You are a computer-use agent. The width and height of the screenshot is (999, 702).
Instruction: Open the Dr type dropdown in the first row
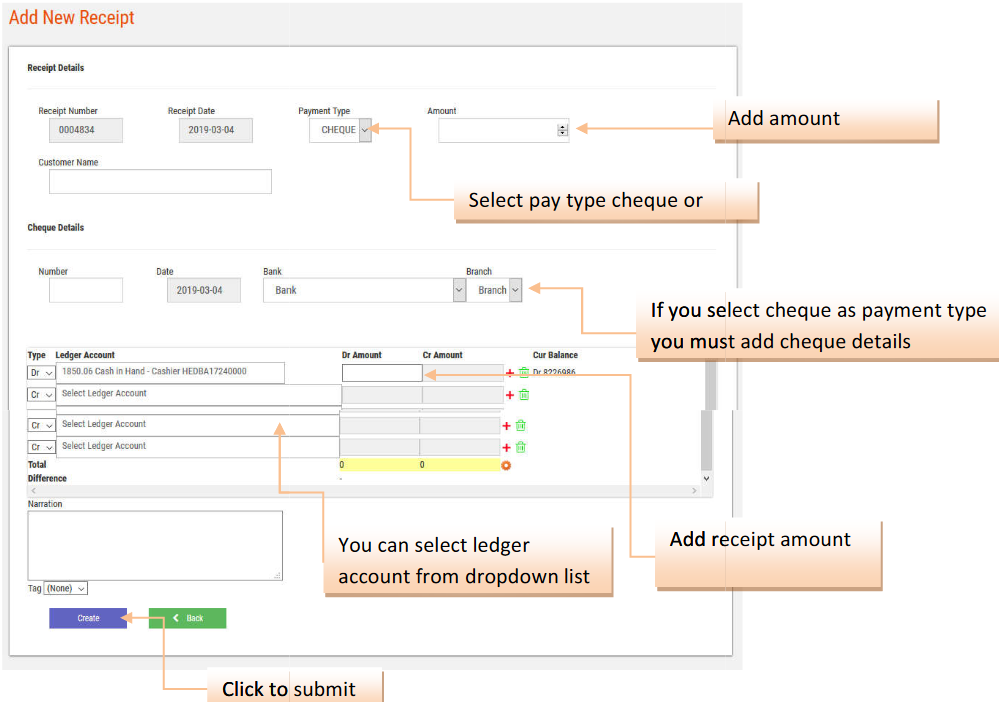(41, 372)
